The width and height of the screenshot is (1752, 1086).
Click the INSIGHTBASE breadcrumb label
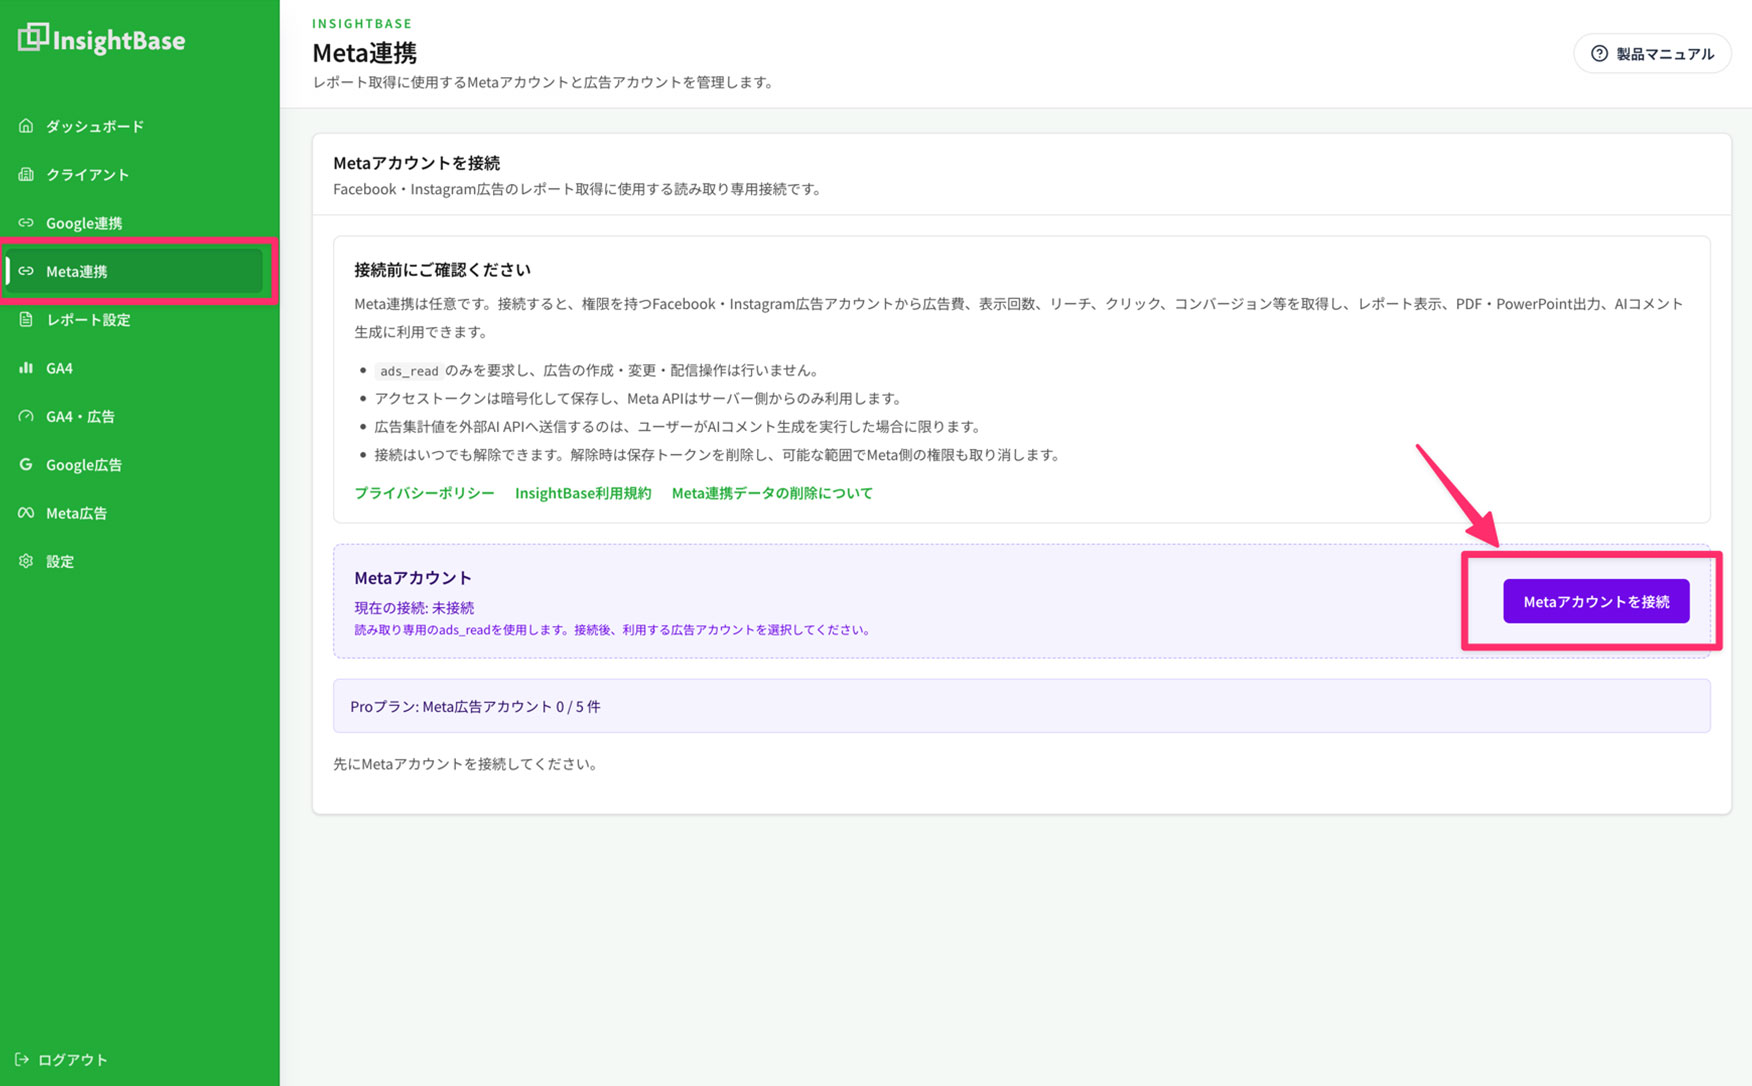click(x=362, y=23)
